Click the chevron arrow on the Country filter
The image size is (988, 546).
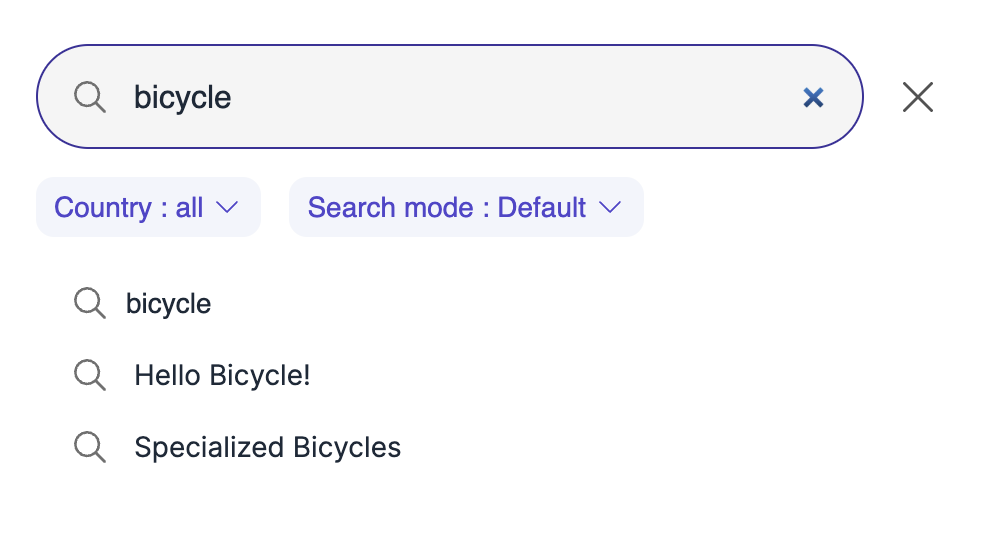227,207
